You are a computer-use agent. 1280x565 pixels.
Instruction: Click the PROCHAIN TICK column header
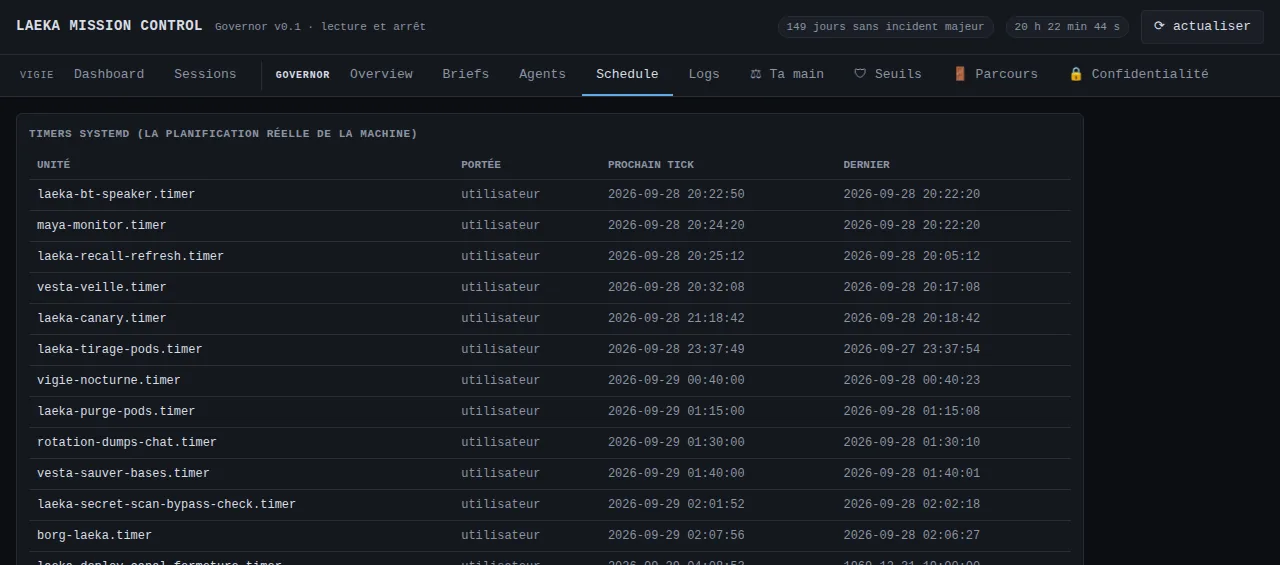651,165
